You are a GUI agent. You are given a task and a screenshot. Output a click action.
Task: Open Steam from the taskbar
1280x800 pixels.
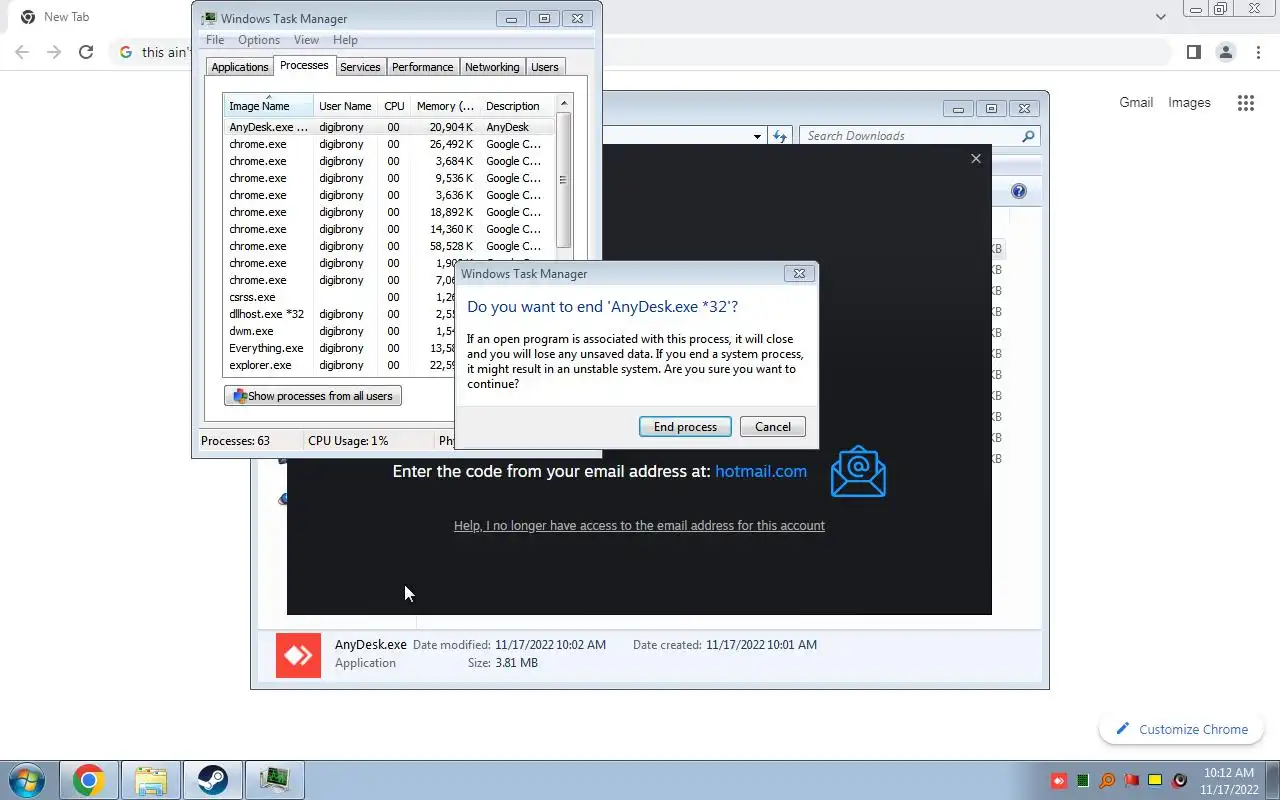click(x=212, y=780)
